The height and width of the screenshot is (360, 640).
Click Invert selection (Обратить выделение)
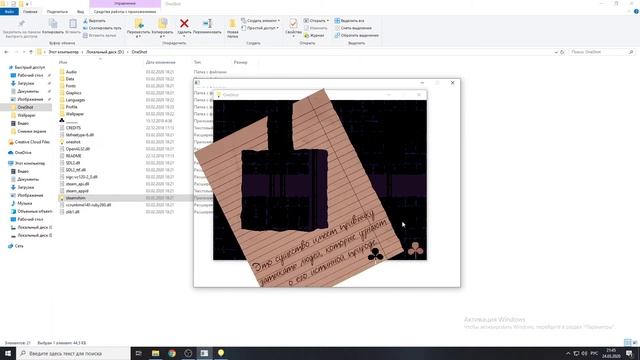coord(356,36)
